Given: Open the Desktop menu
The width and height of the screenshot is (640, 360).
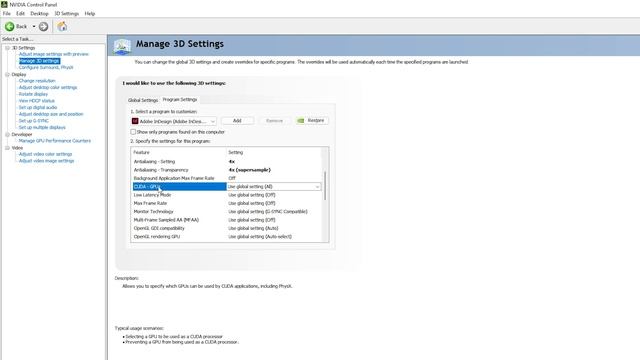Looking at the screenshot, I should coord(39,13).
